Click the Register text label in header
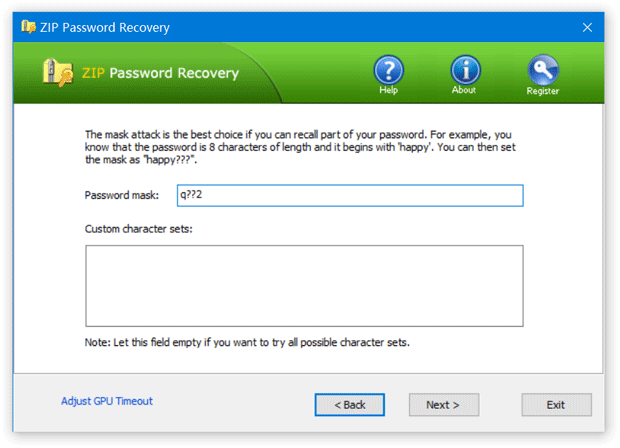The image size is (620, 448). coord(543,91)
